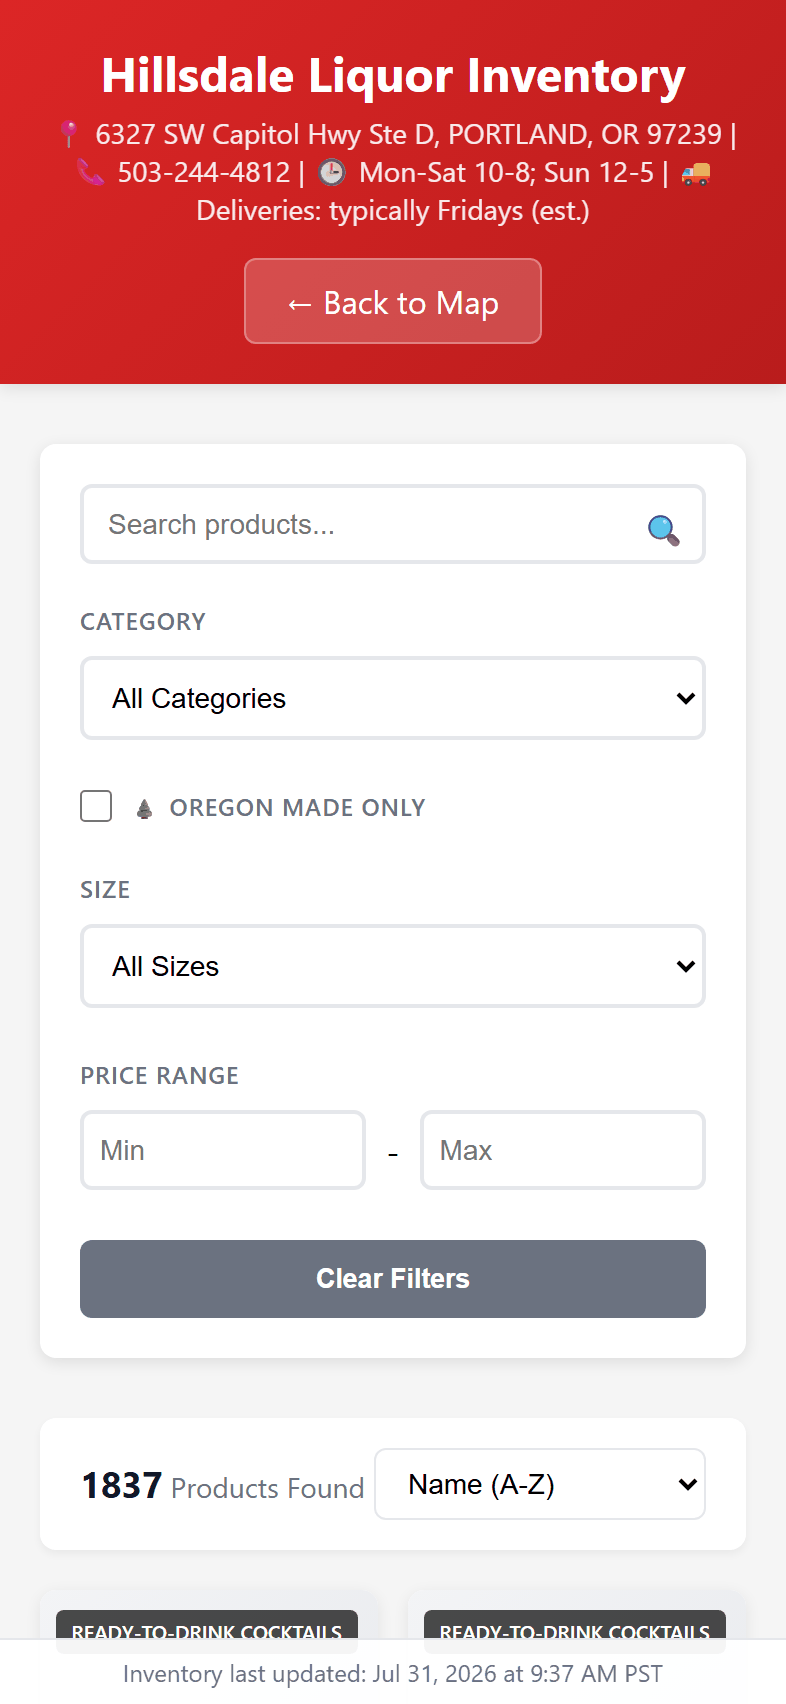The image size is (786, 1704).
Task: Click the Hillsdale Liquor Inventory title
Action: pyautogui.click(x=393, y=76)
